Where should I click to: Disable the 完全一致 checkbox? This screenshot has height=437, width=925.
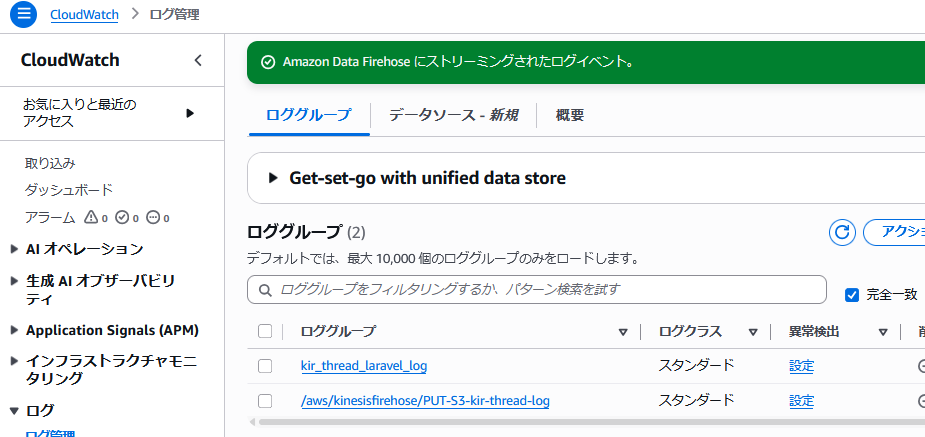coord(852,294)
